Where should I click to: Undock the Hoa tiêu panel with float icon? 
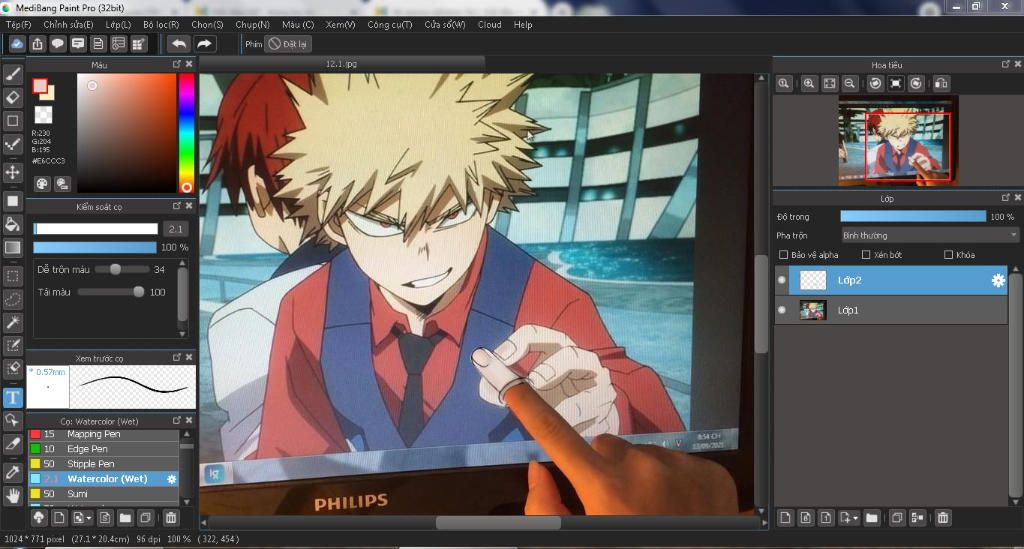1006,64
